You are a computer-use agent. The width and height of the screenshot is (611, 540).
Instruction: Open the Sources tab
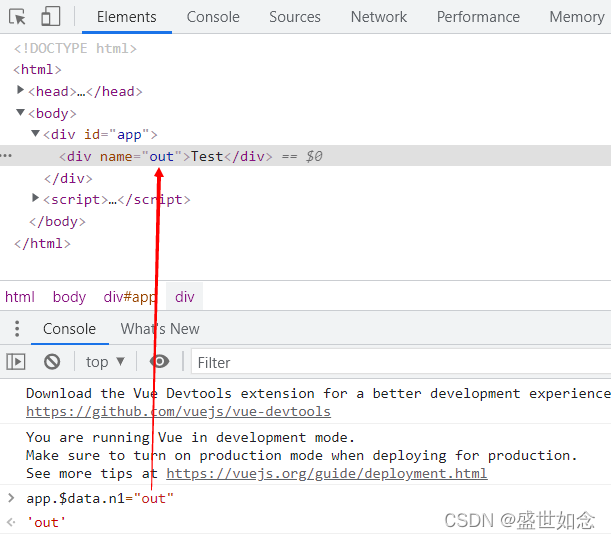[x=295, y=17]
